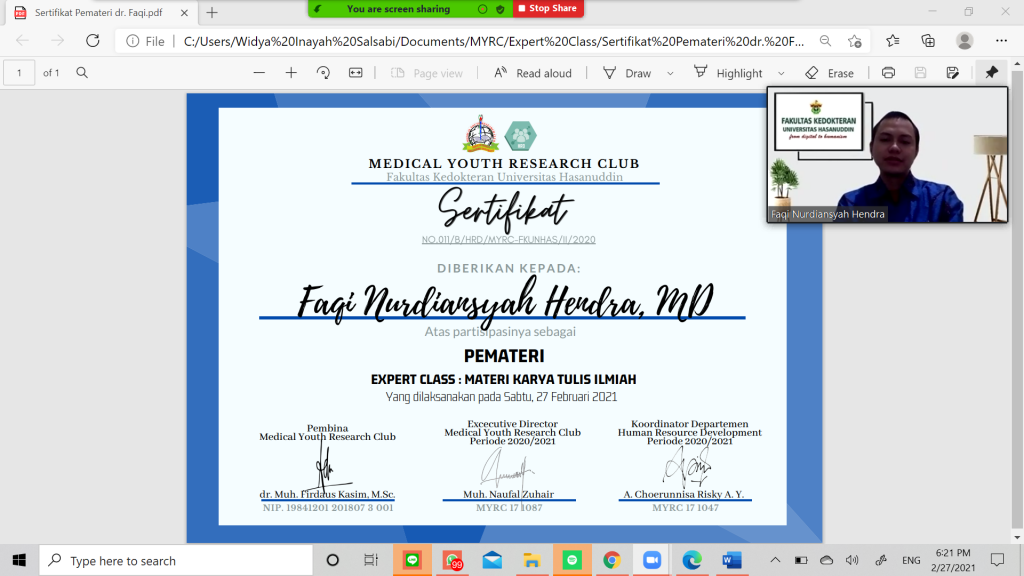Click the certificate number NO.011/B/HRD link text

coord(508,240)
